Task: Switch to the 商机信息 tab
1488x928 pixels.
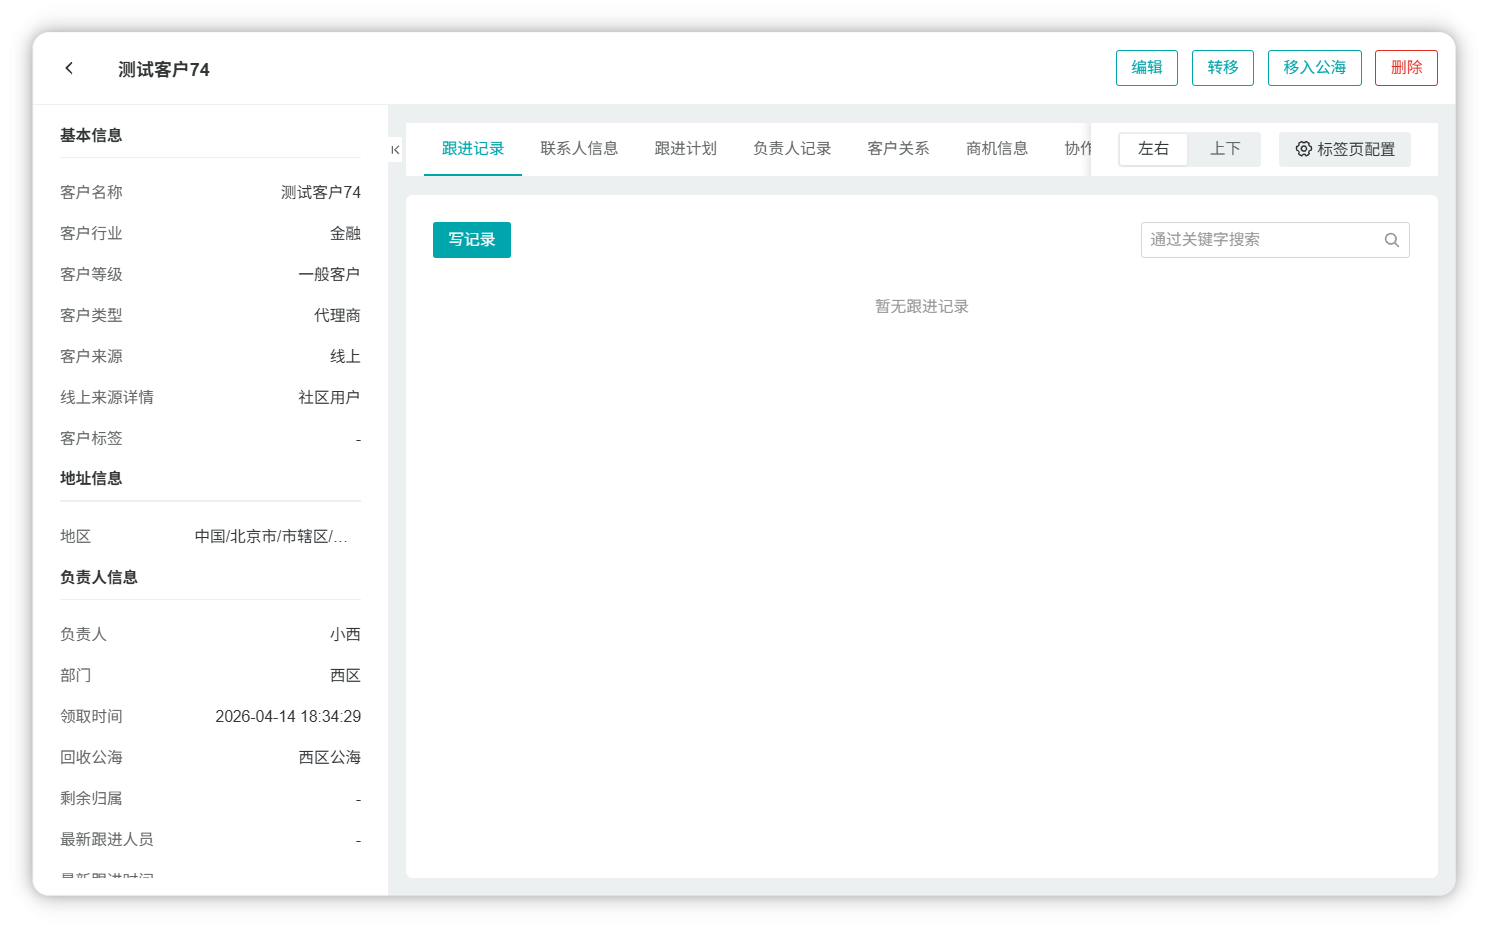Action: point(997,149)
